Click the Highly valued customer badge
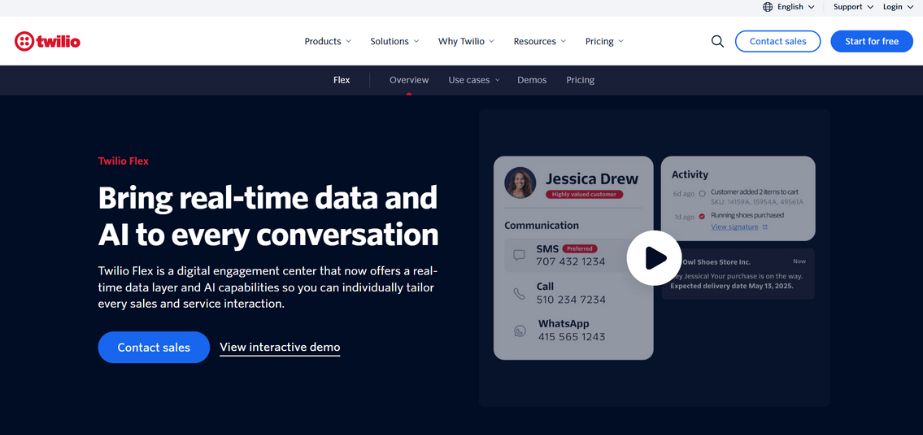This screenshot has width=923, height=435. coord(584,194)
